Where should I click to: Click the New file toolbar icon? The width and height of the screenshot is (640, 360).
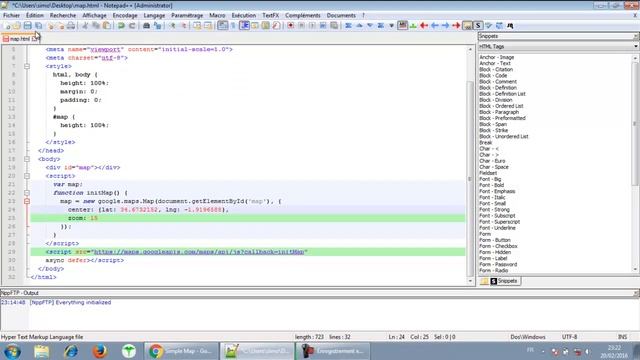(7, 26)
